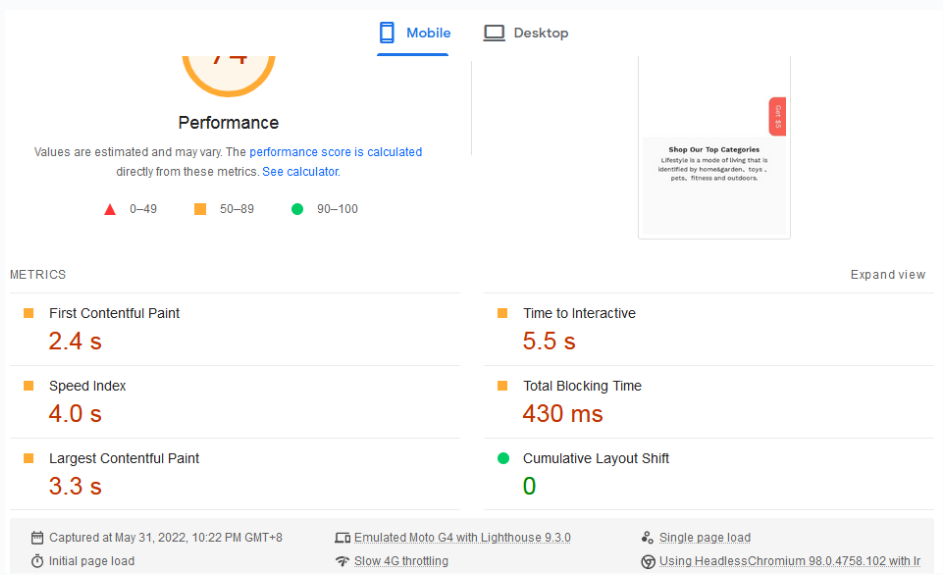Click the page screenshot thumbnail

tap(714, 148)
